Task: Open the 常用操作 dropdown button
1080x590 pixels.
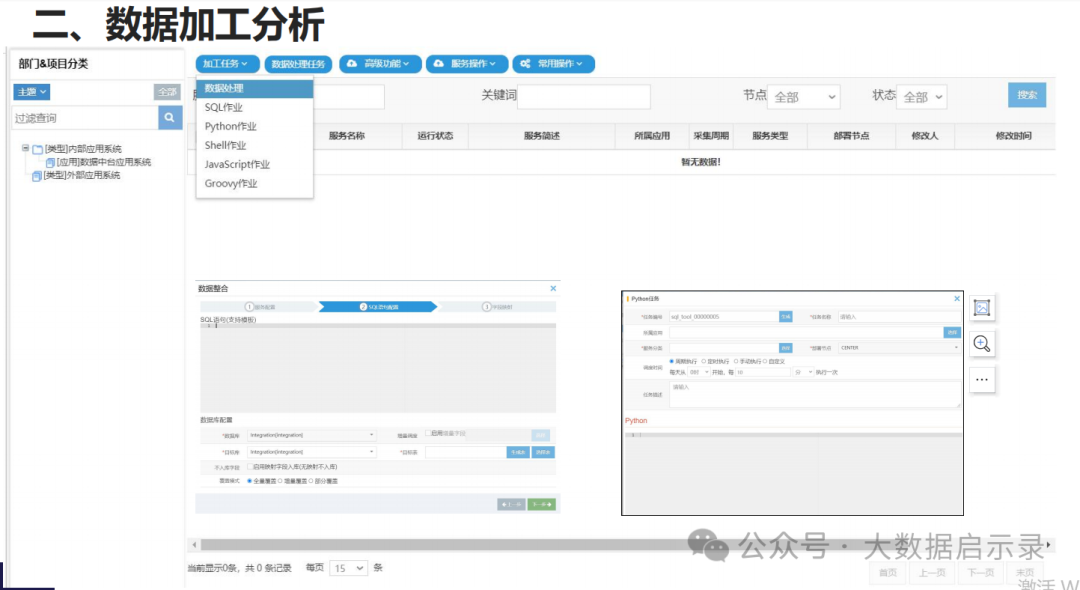Action: [553, 63]
